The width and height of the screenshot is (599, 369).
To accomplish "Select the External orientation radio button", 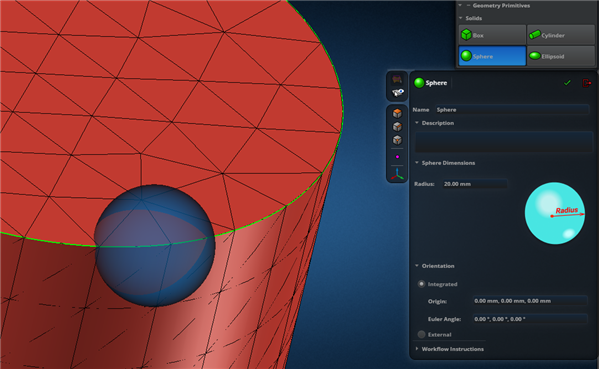I will coord(421,334).
